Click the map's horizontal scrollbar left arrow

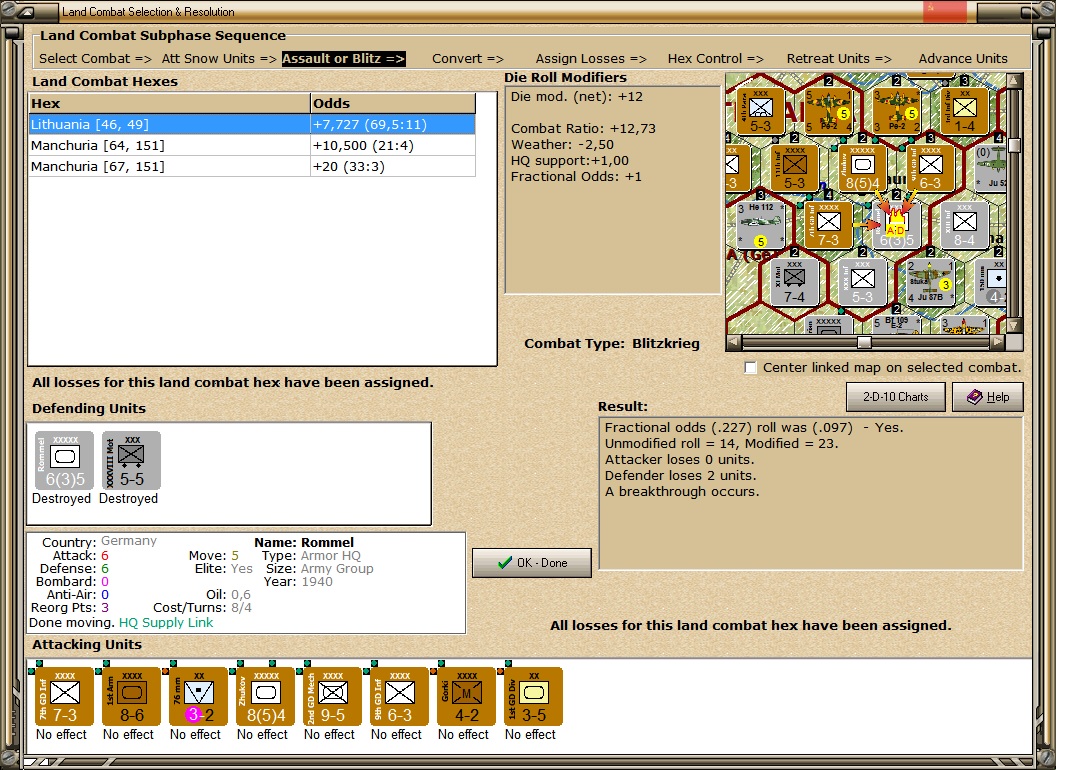(x=734, y=341)
